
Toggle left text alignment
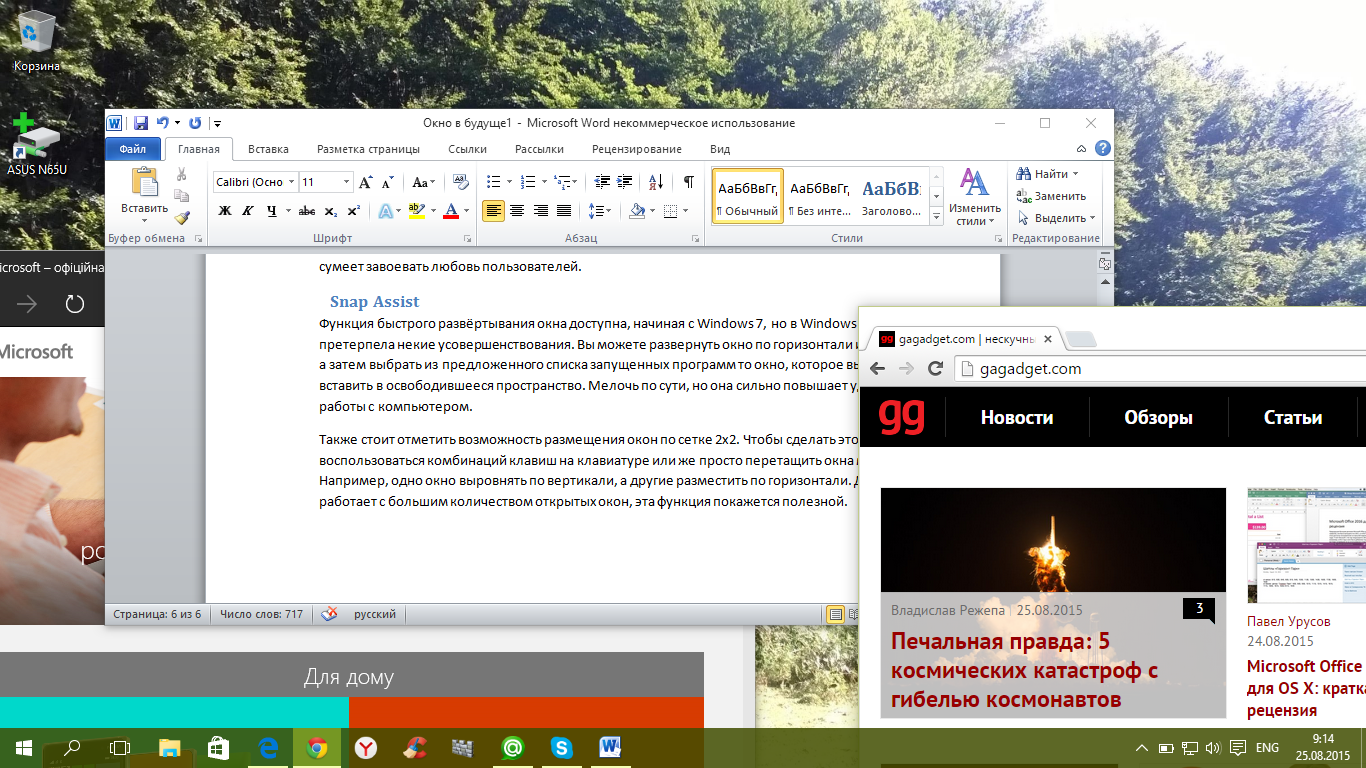(x=493, y=211)
